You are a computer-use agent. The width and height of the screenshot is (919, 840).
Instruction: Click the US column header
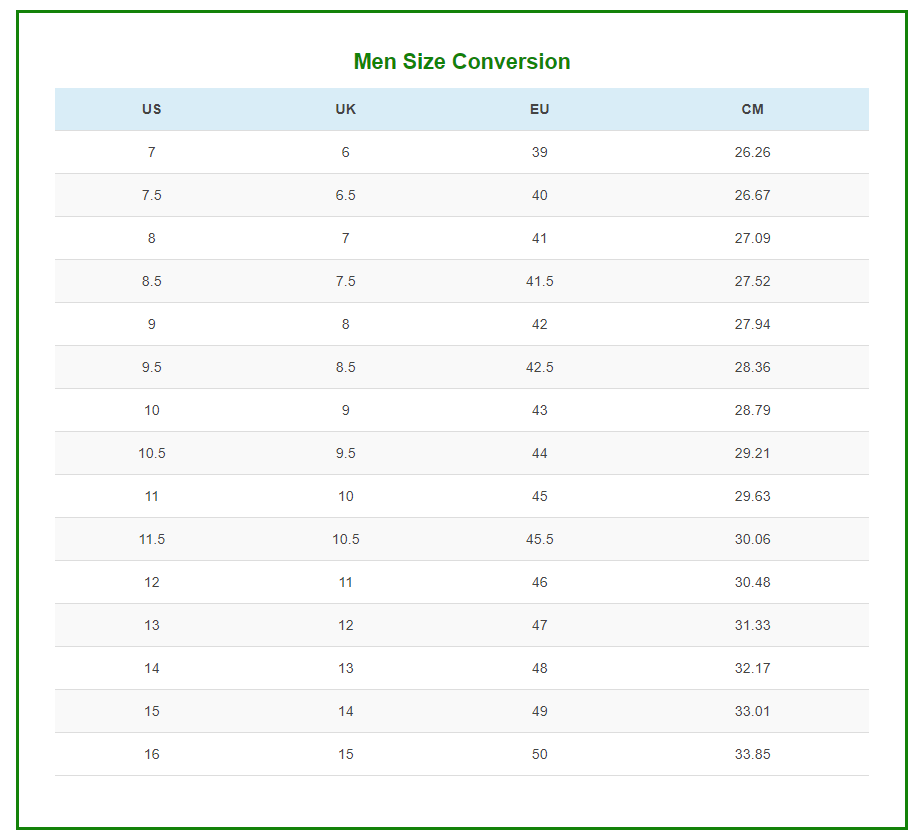pos(152,109)
